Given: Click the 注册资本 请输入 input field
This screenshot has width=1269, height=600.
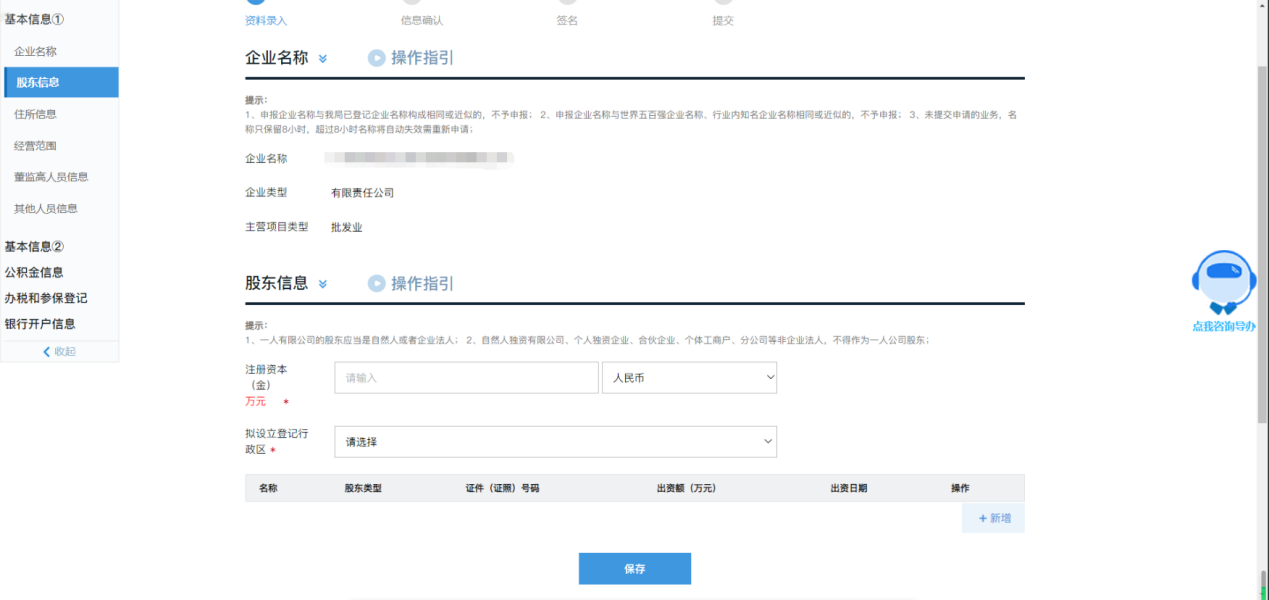Looking at the screenshot, I should coord(465,377).
